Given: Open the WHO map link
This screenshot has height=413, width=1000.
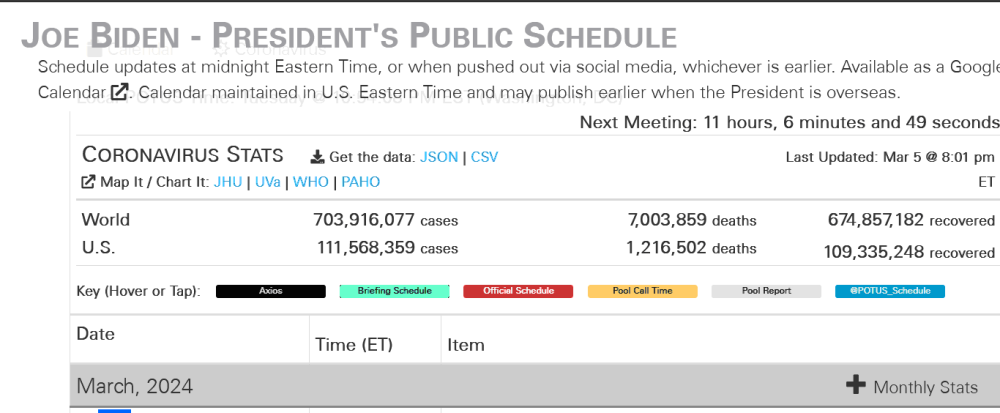Looking at the screenshot, I should click(311, 182).
